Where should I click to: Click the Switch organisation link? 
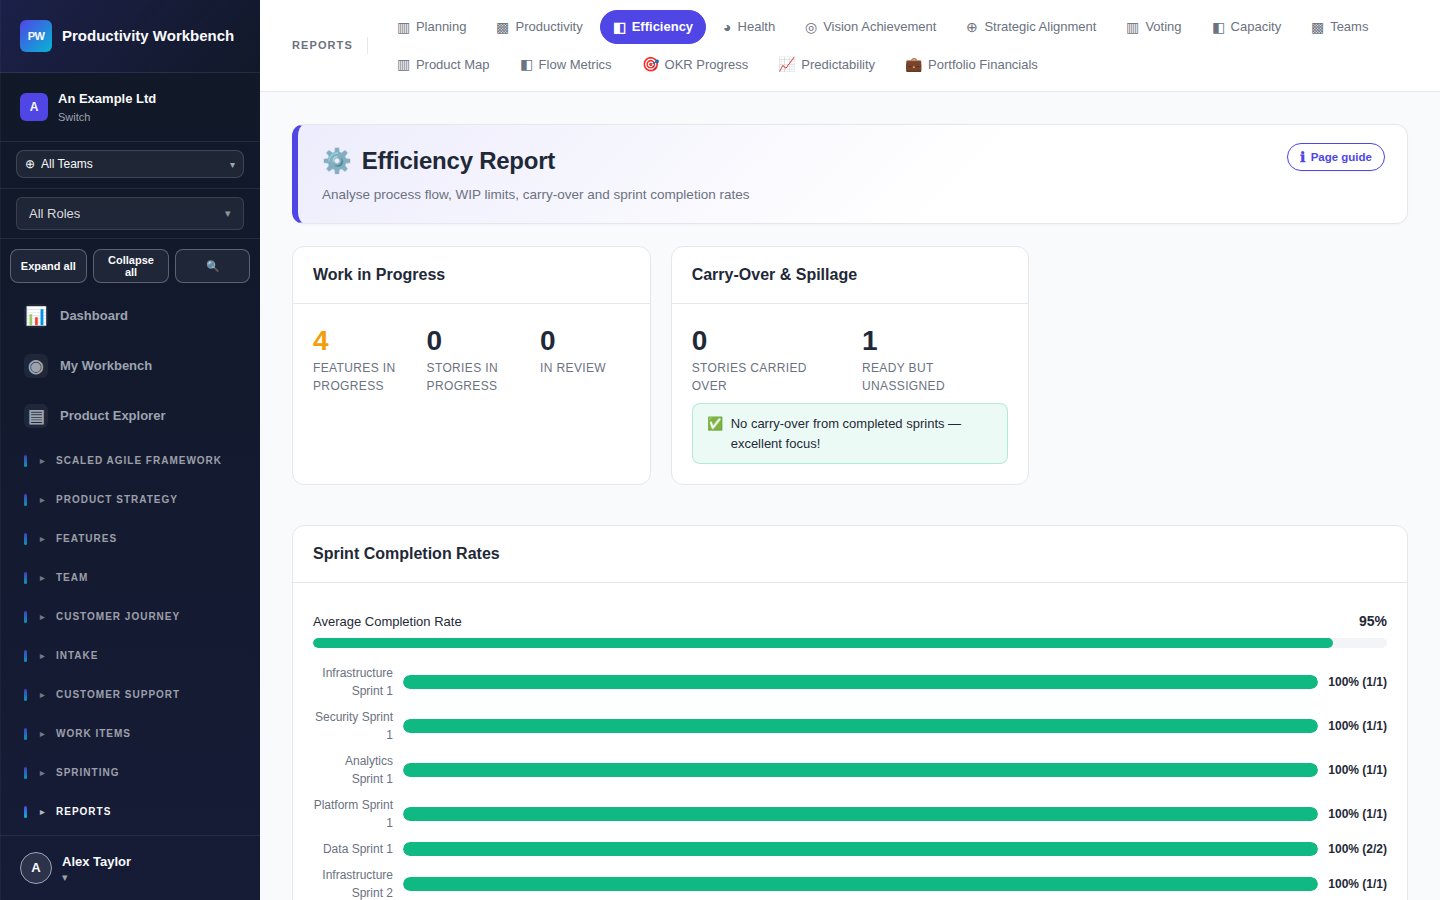point(74,117)
